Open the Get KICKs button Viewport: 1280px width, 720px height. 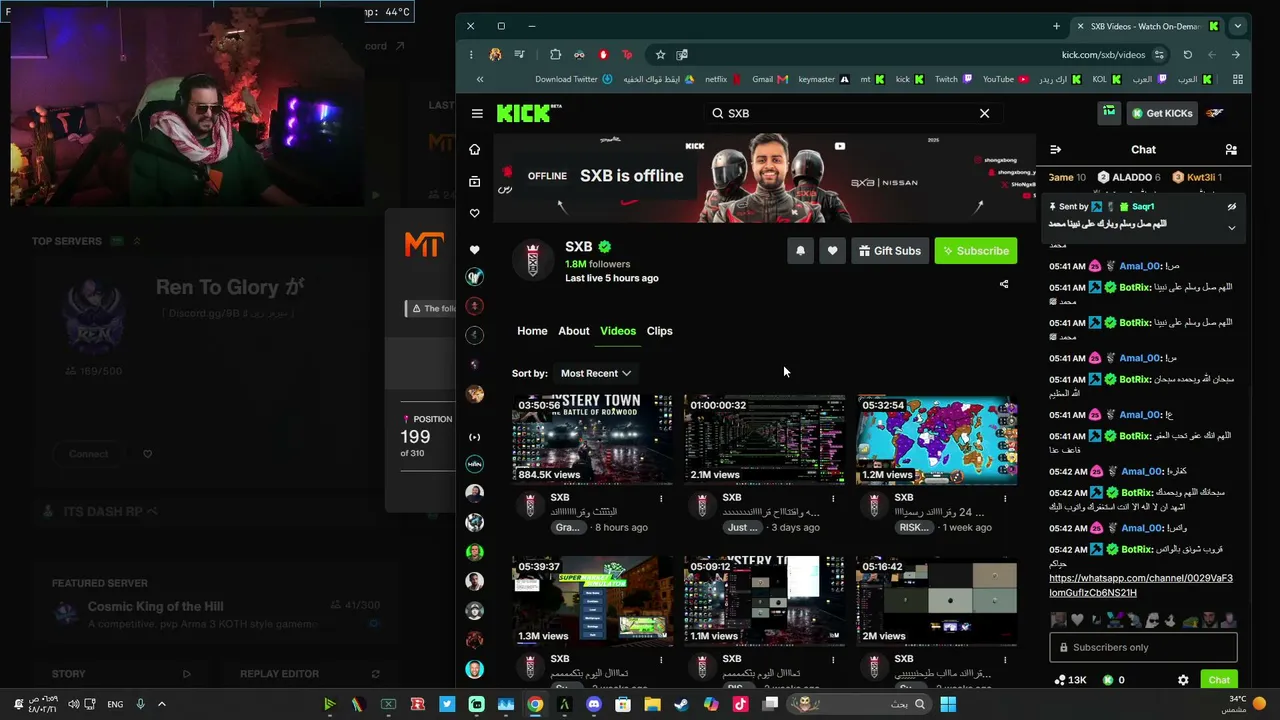point(1162,113)
